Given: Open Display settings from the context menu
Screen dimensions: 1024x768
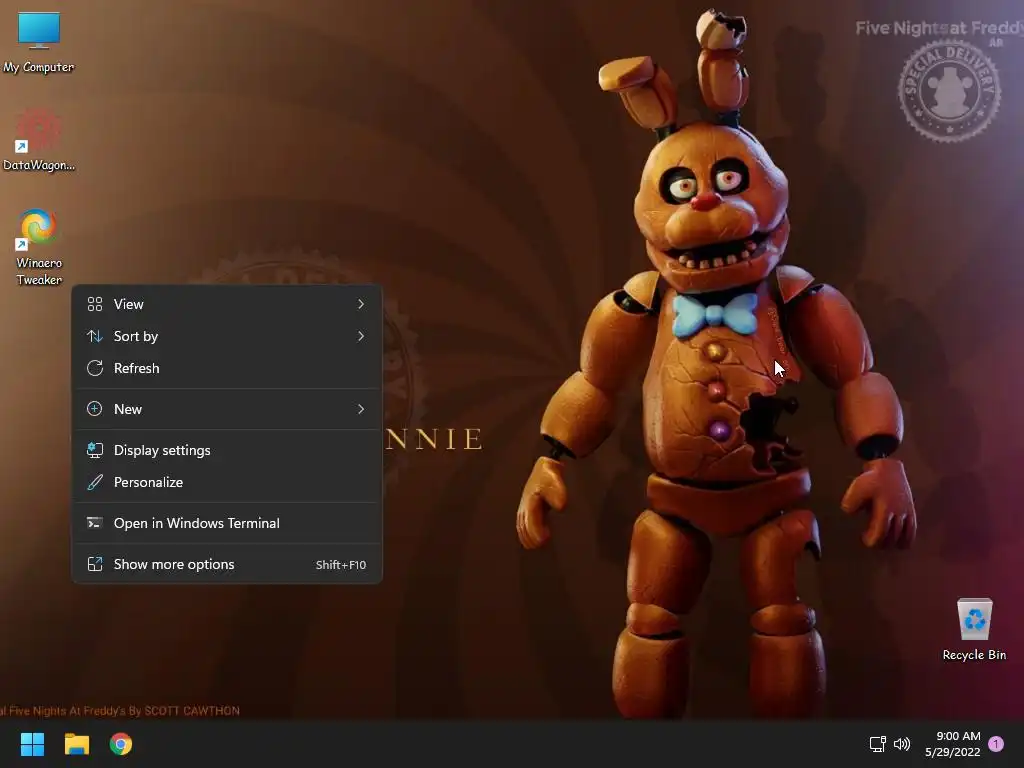Looking at the screenshot, I should [x=227, y=451].
